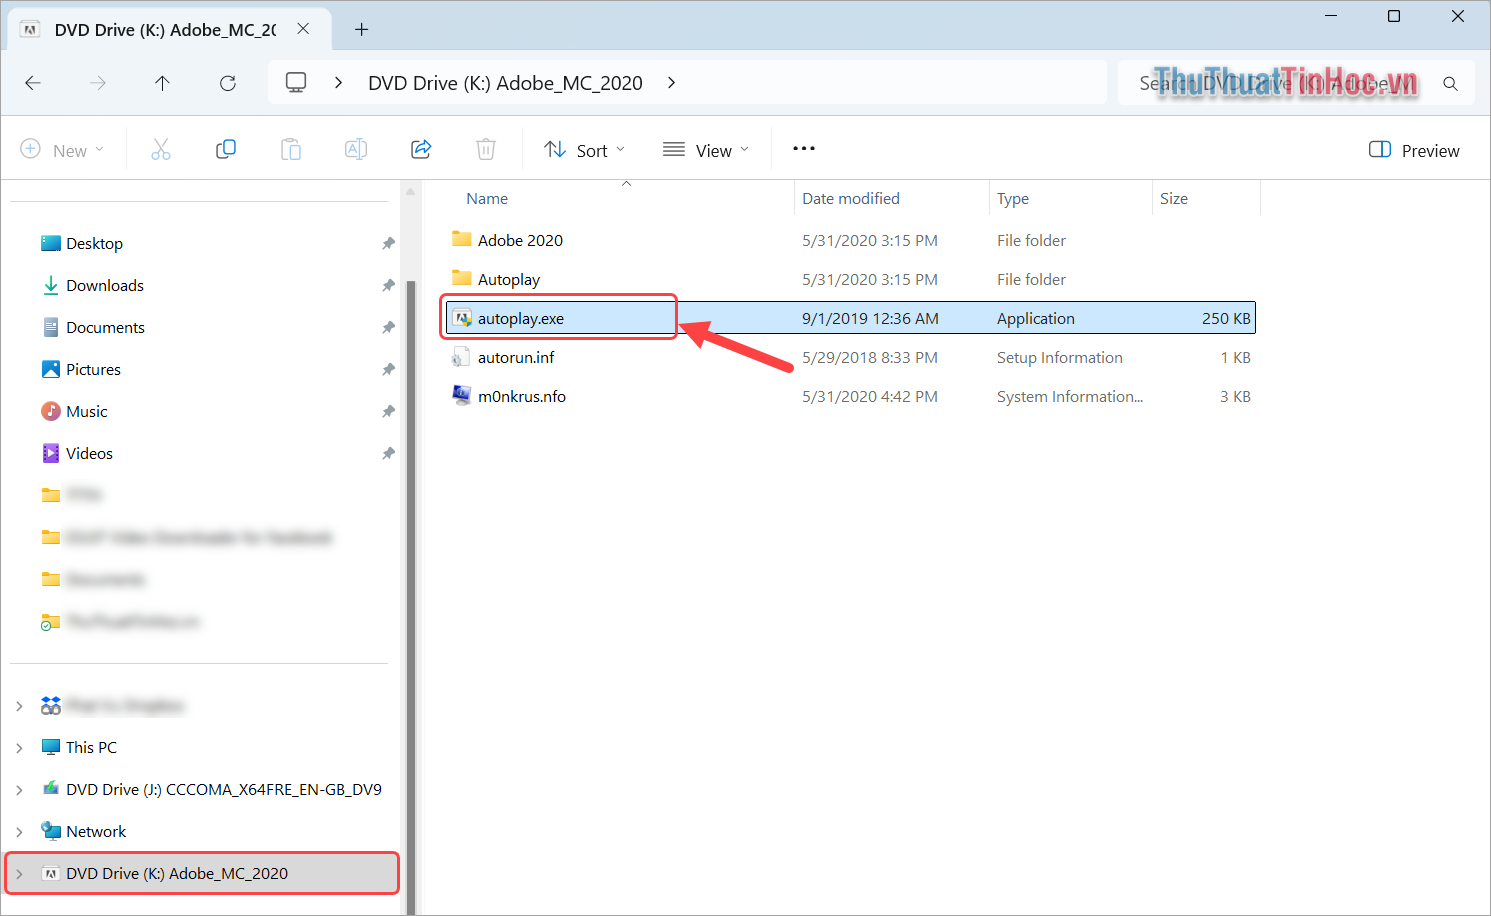
Task: Refresh the current folder view
Action: click(228, 83)
